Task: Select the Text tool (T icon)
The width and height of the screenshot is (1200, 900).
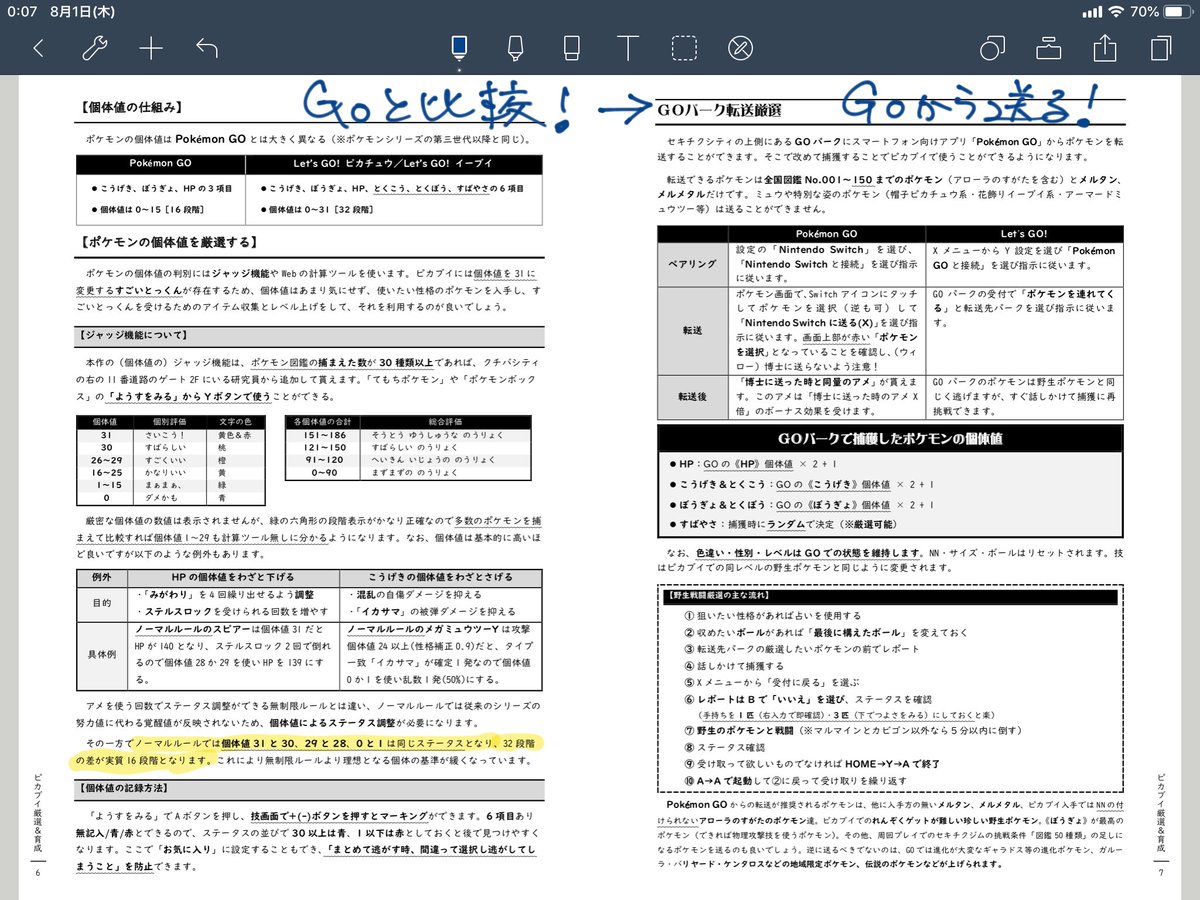Action: [627, 48]
